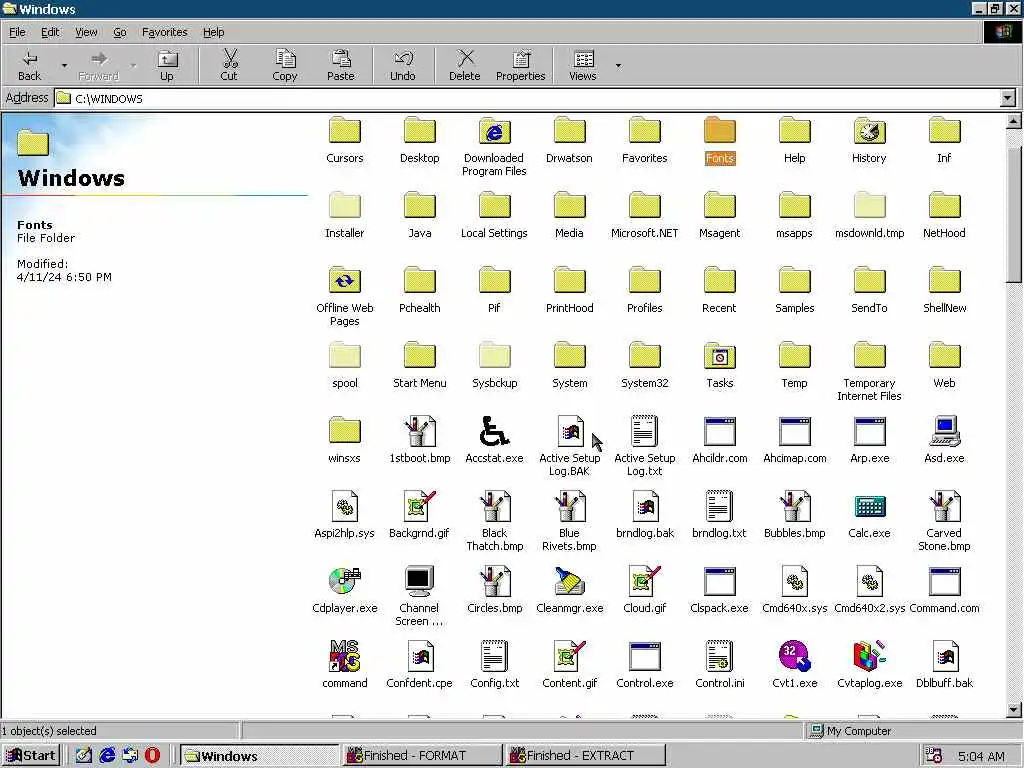Switch to Finished - EXTRACT taskbar window
The height and width of the screenshot is (768, 1024).
click(585, 756)
